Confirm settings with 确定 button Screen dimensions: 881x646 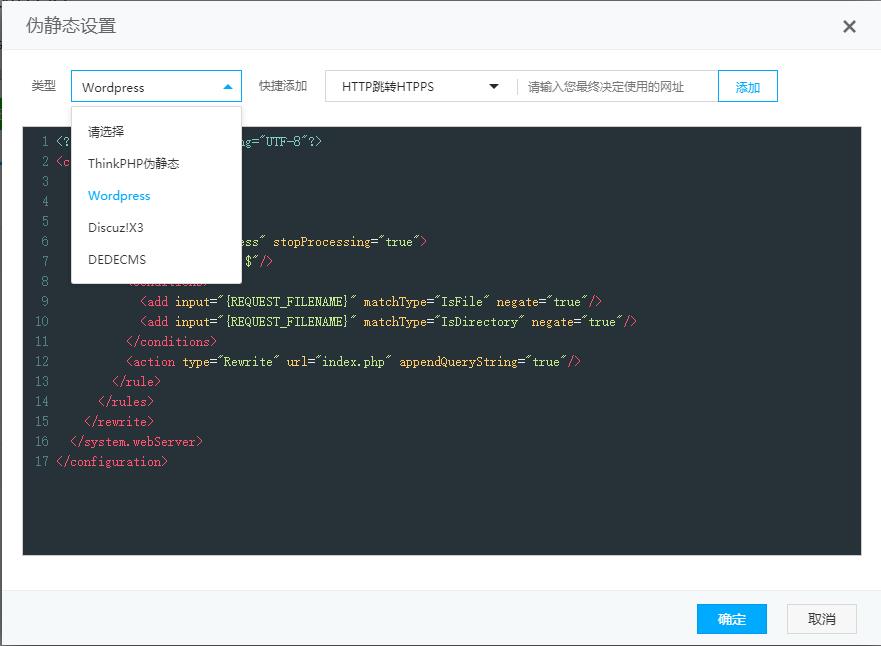(x=731, y=619)
